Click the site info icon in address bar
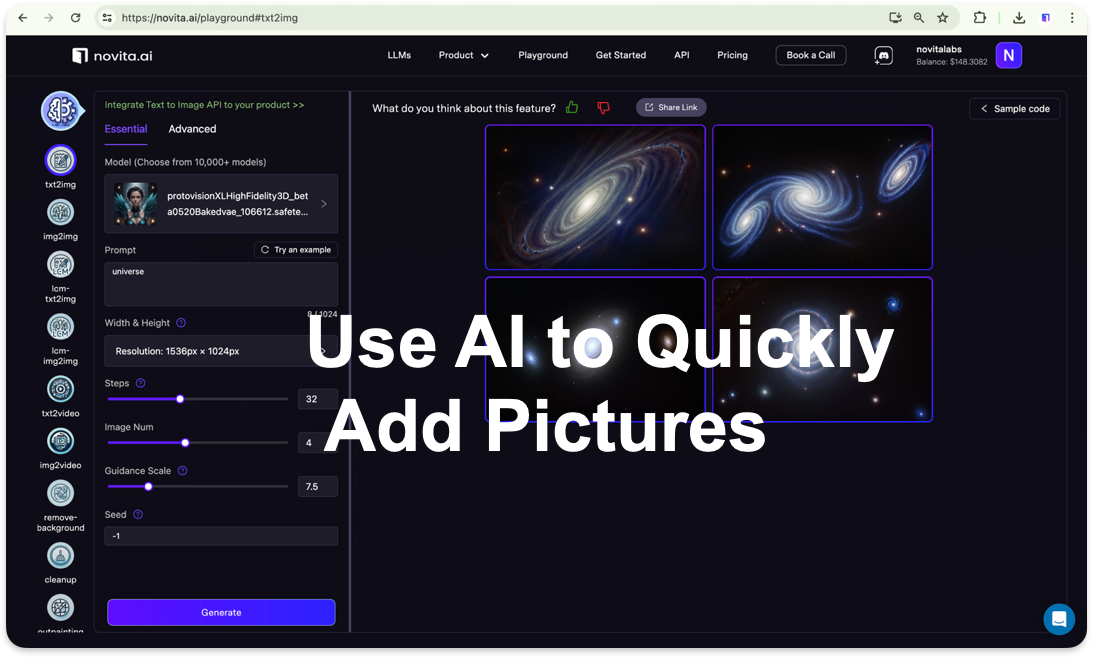Image resolution: width=1094 pixels, height=658 pixels. [107, 18]
